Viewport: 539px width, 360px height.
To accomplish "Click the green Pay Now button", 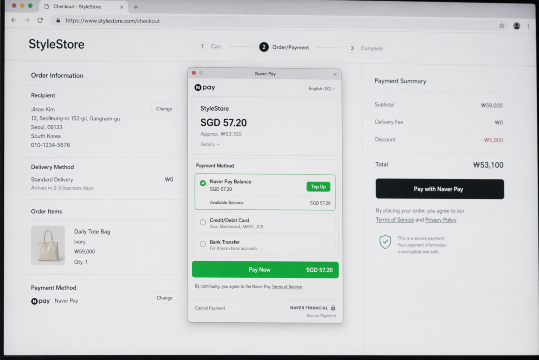I will click(x=265, y=270).
